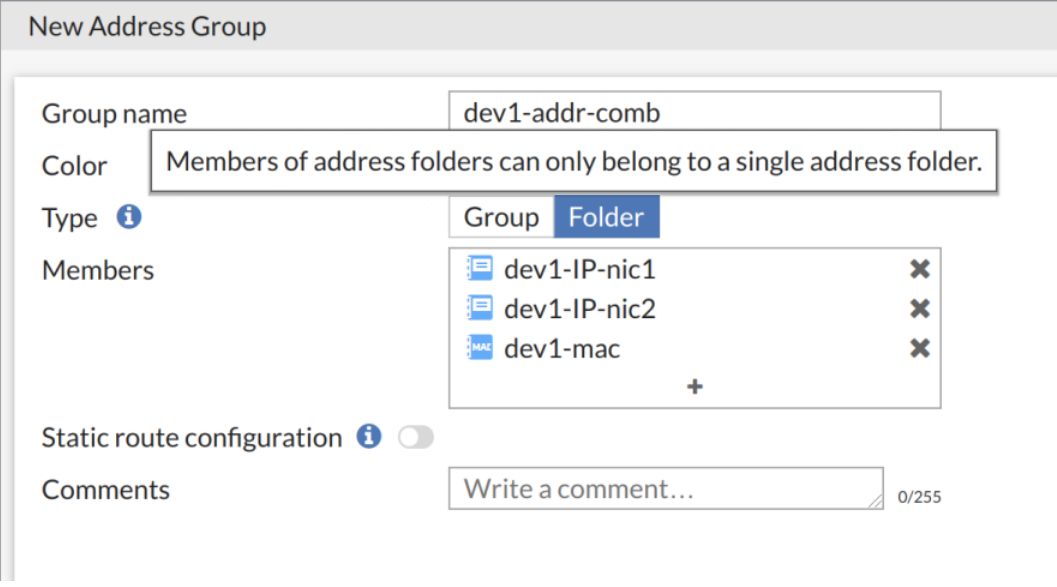Viewport: 1057px width, 587px height.
Task: Click the Static route configuration info icon
Action: [x=370, y=437]
